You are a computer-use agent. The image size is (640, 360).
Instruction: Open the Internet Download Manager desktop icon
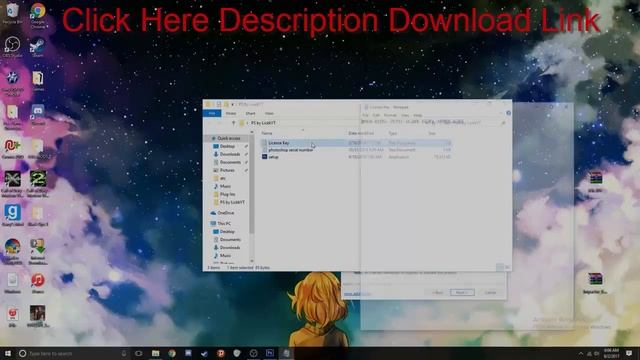click(38, 251)
